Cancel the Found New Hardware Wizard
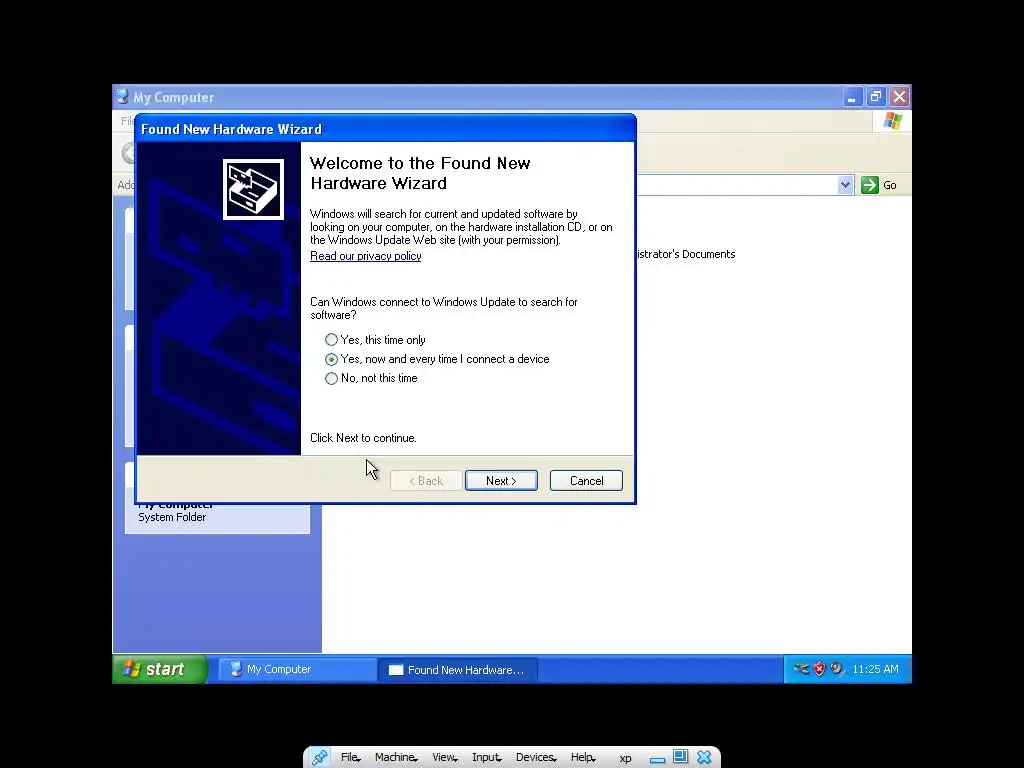Image resolution: width=1024 pixels, height=768 pixels. tap(586, 481)
